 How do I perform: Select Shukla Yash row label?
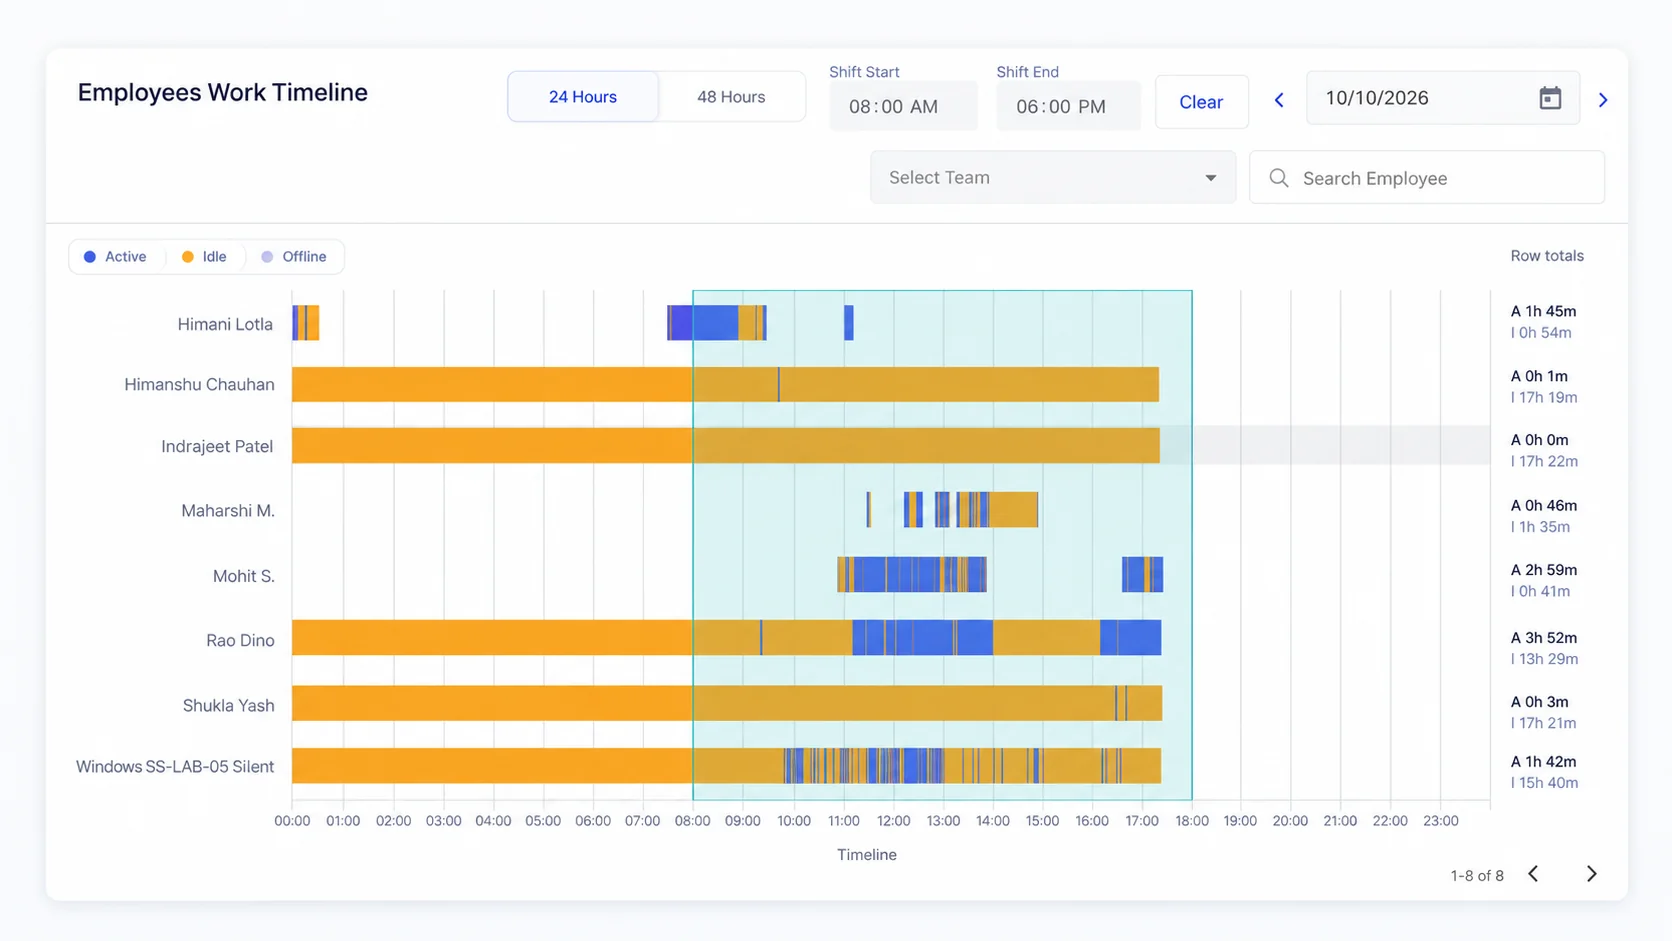[228, 706]
